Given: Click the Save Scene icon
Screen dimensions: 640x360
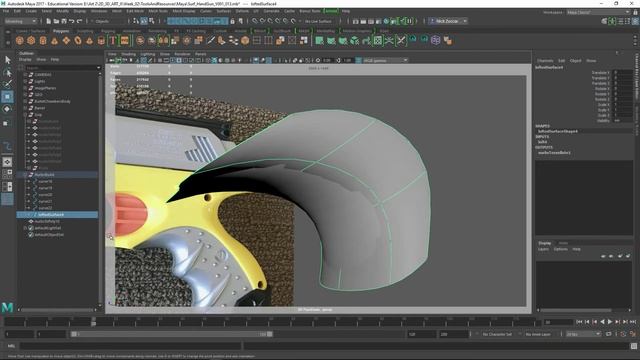Looking at the screenshot, I should pos(64,21).
